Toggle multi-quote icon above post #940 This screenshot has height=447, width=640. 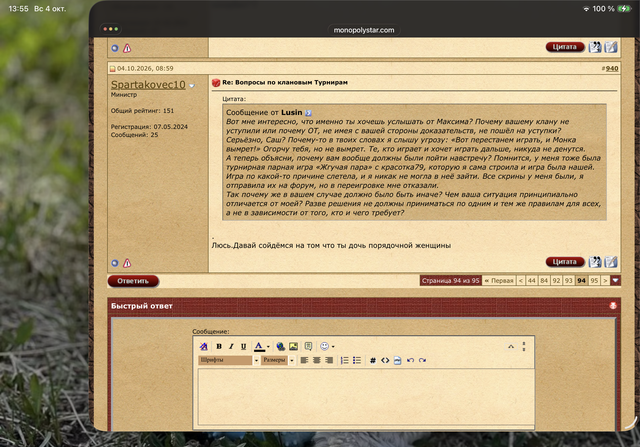[x=595, y=47]
